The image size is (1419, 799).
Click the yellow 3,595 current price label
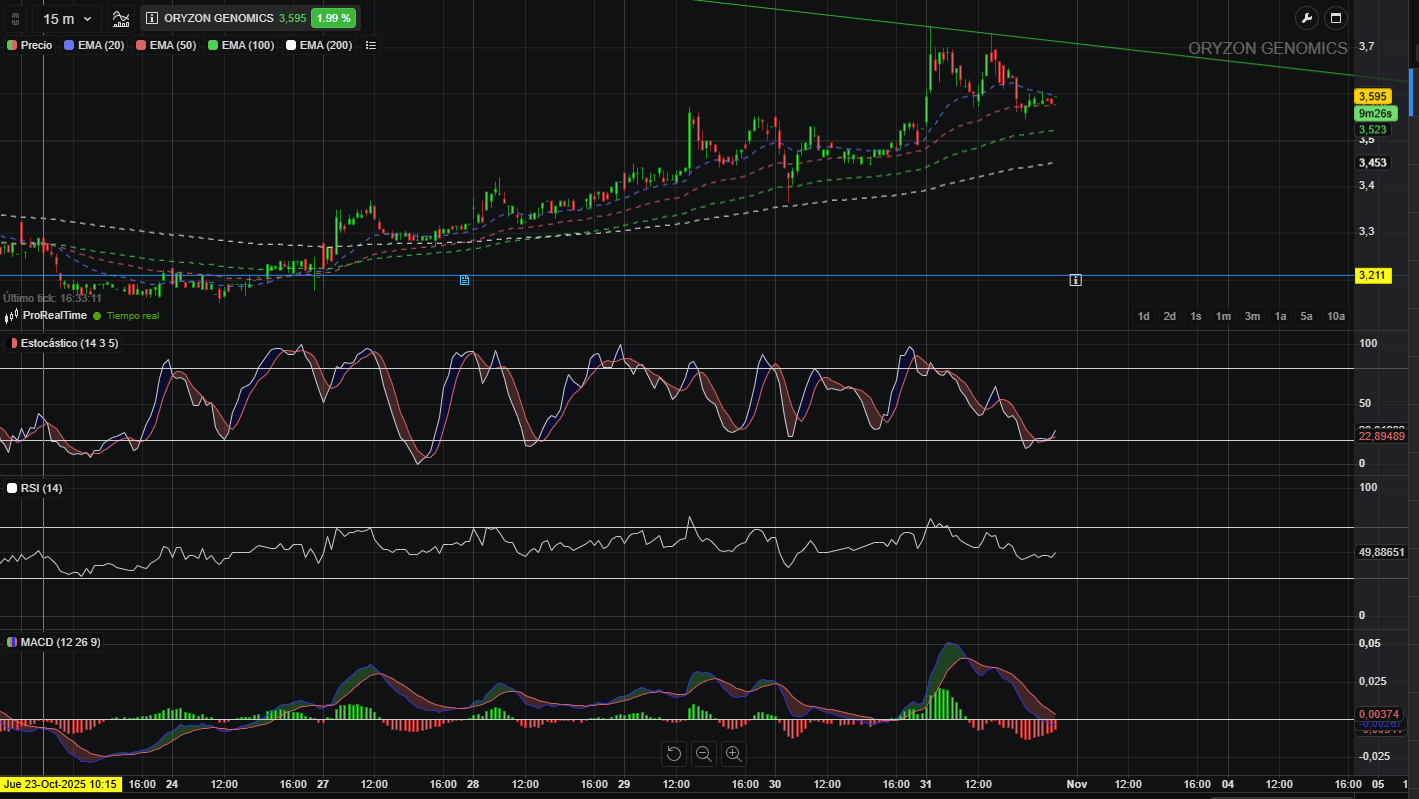coord(1373,96)
